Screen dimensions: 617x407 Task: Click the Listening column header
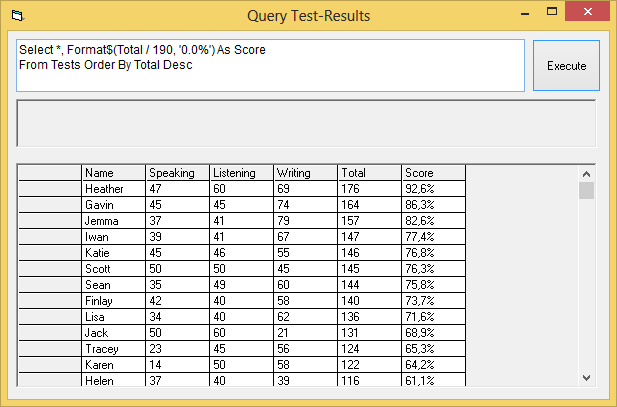coord(241,173)
